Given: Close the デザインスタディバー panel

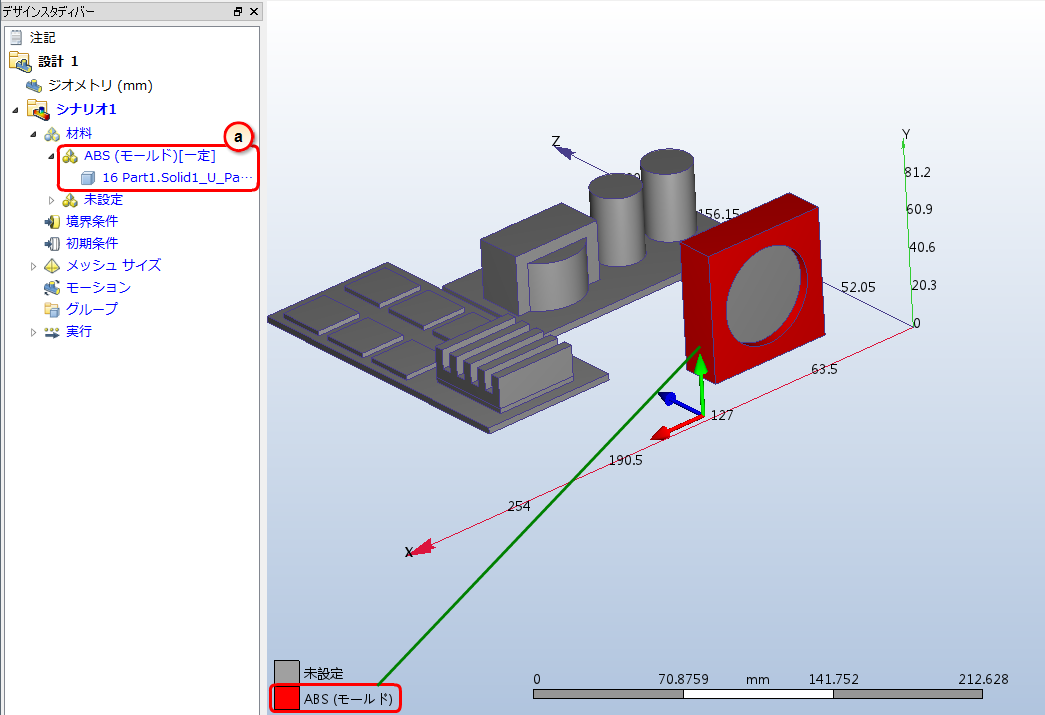Looking at the screenshot, I should click(254, 11).
